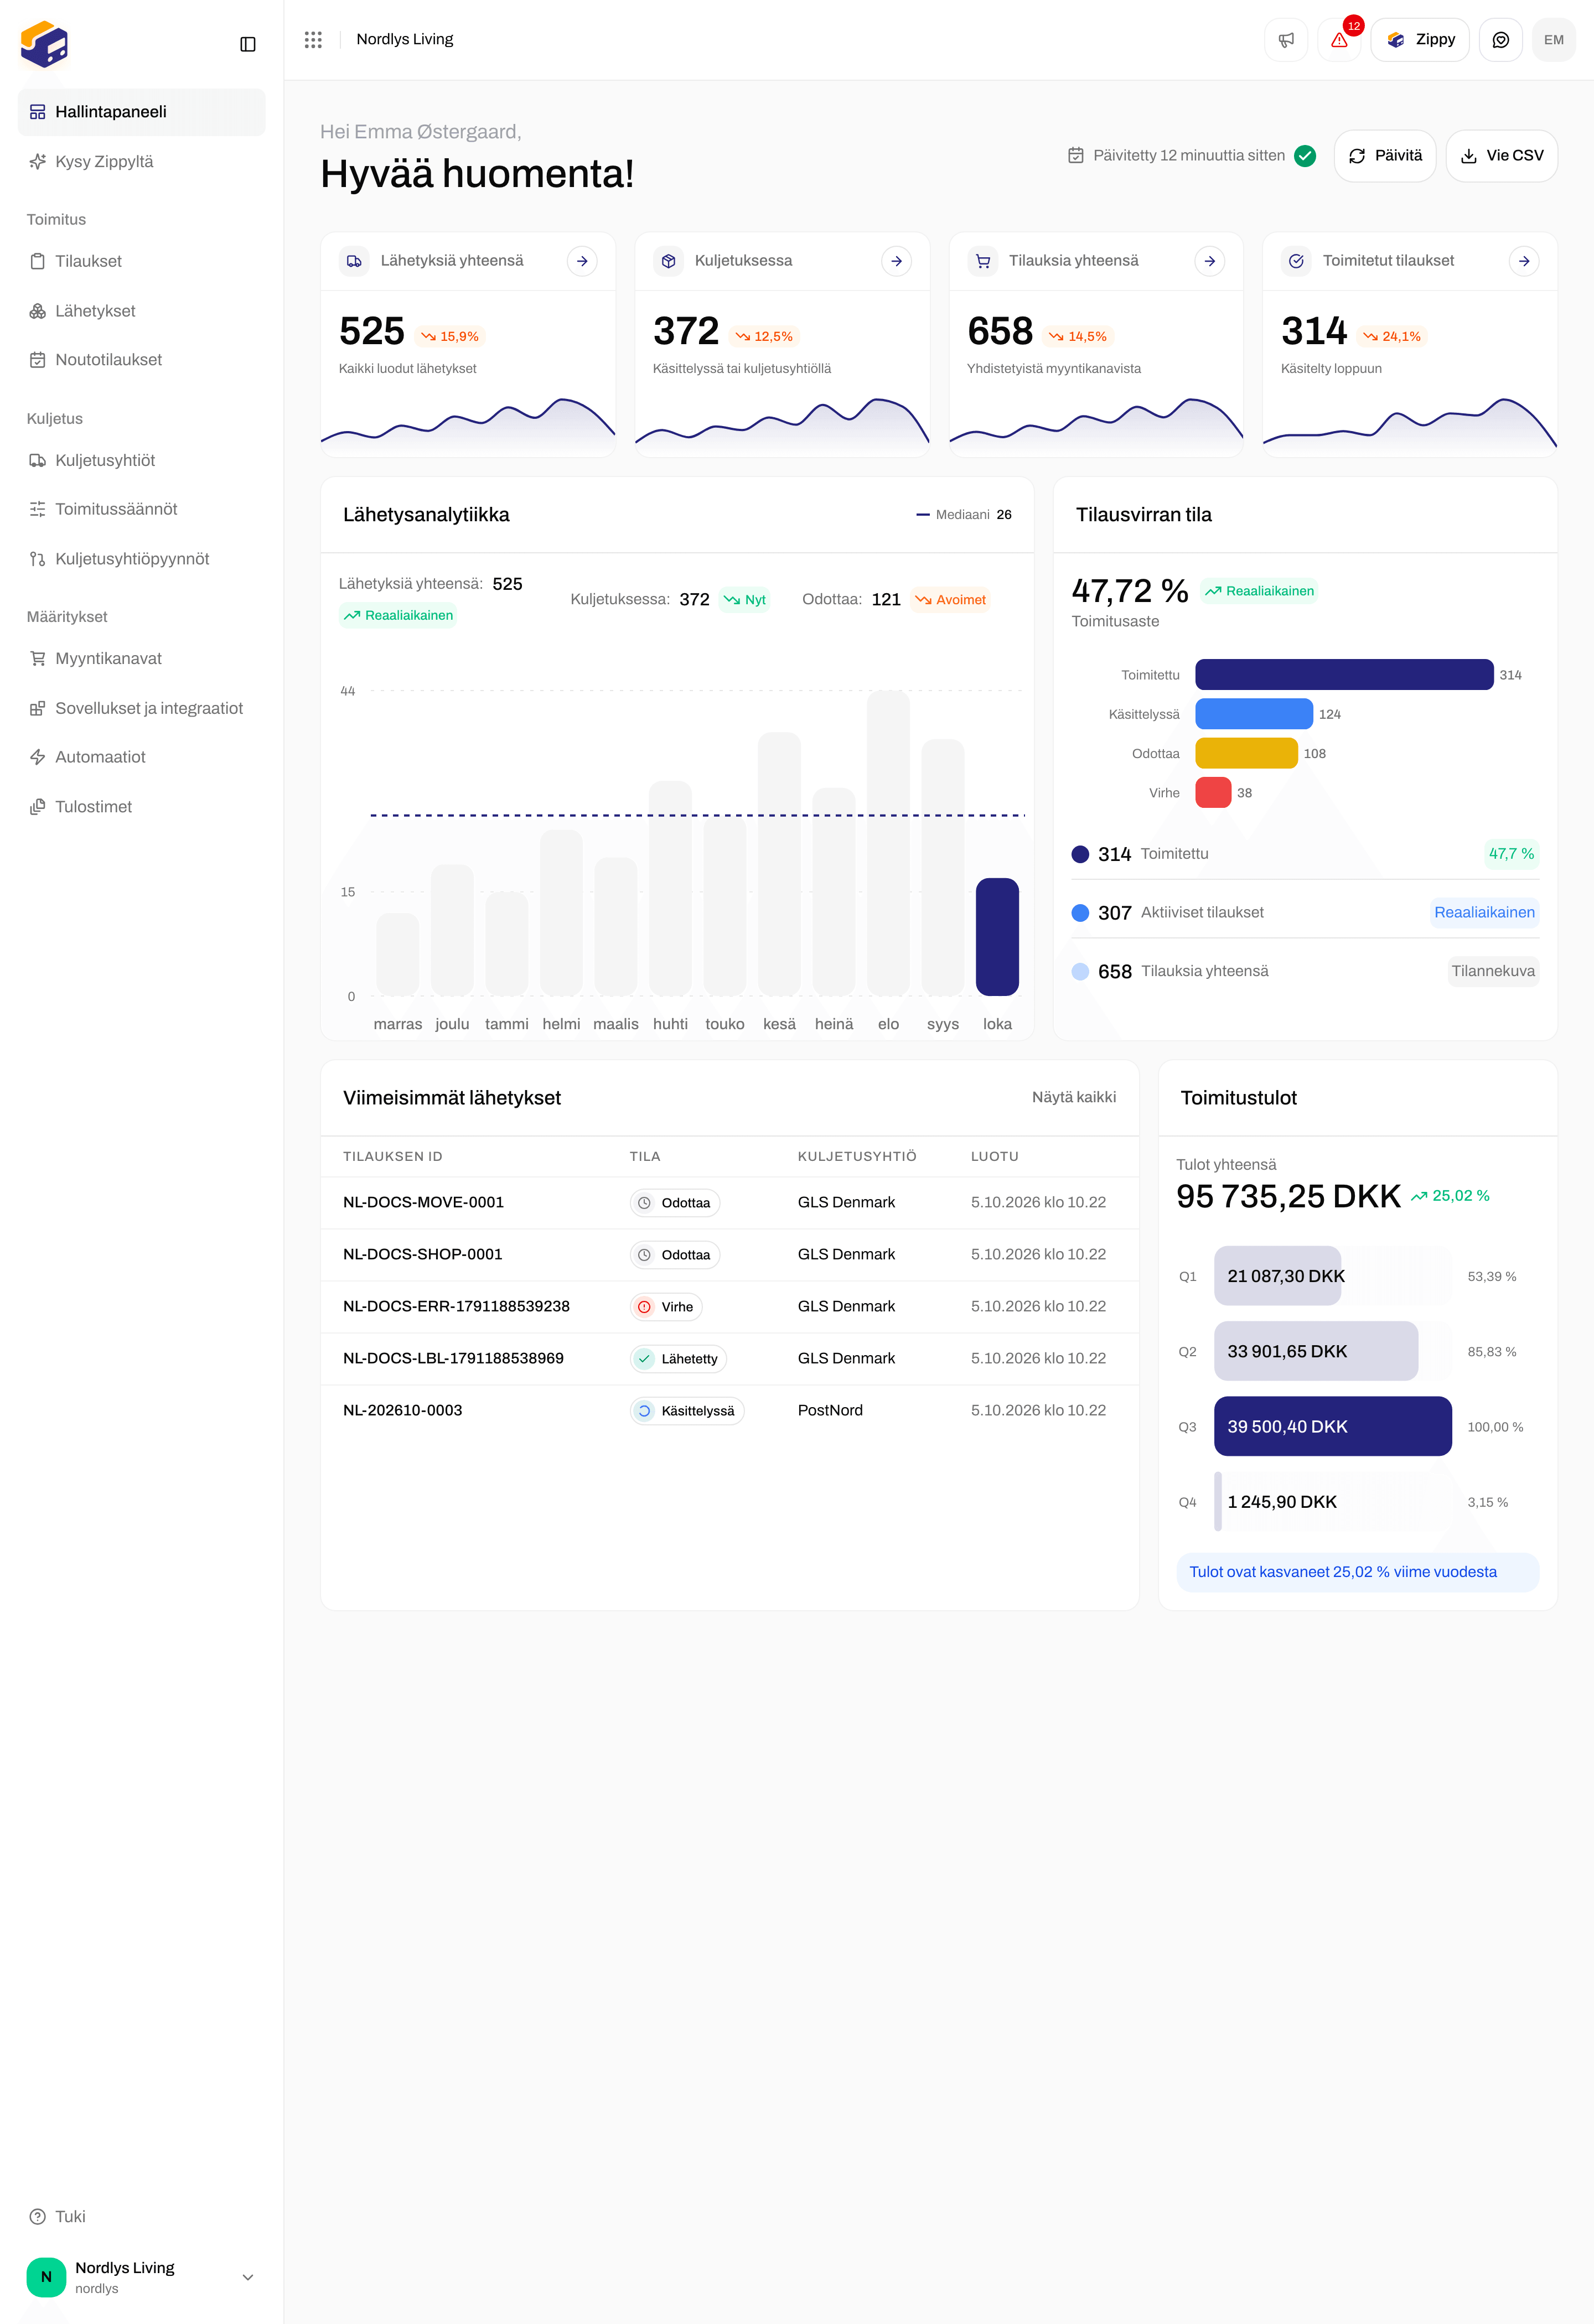Open alerts with 12 notifications
1594x2324 pixels.
[x=1339, y=40]
